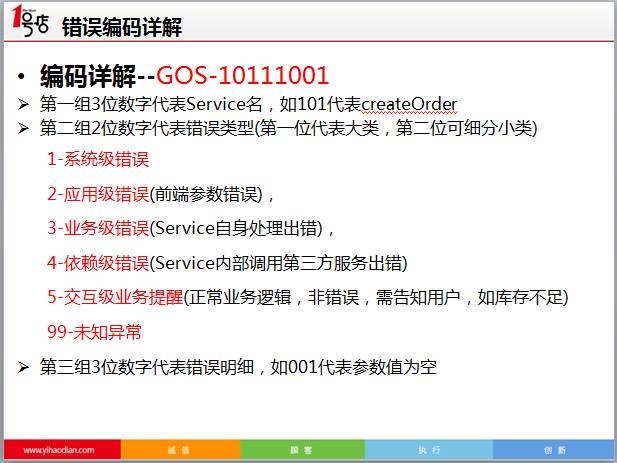Click the line about '第一组3位数字代表Service名'
Screen dimensions: 617x463
(248, 104)
